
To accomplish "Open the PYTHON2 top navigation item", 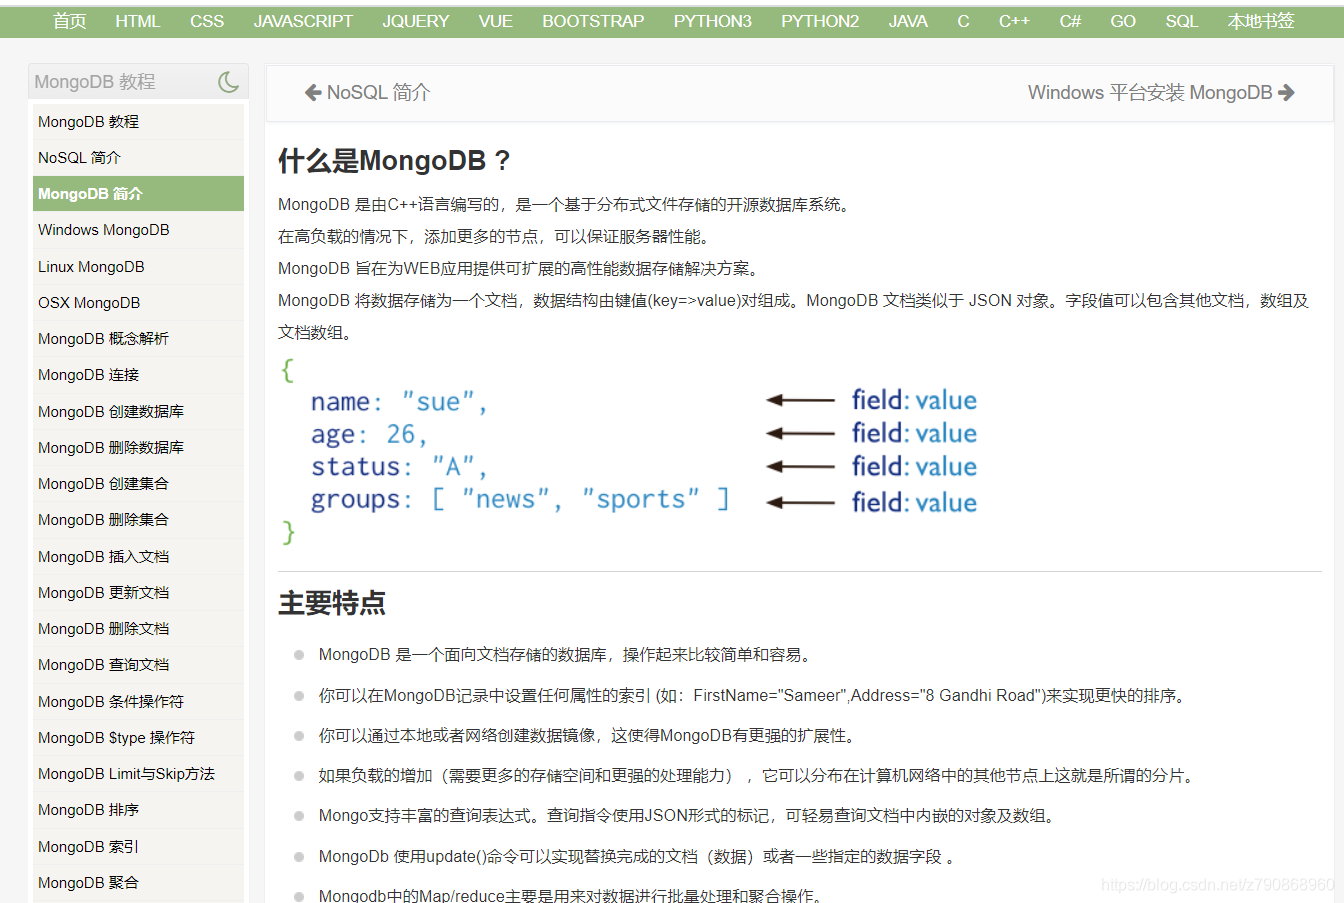I will [x=820, y=21].
